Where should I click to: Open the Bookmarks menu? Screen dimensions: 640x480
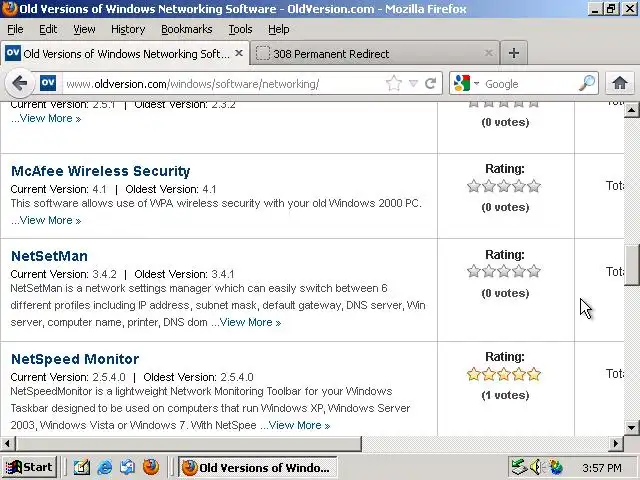pyautogui.click(x=187, y=29)
